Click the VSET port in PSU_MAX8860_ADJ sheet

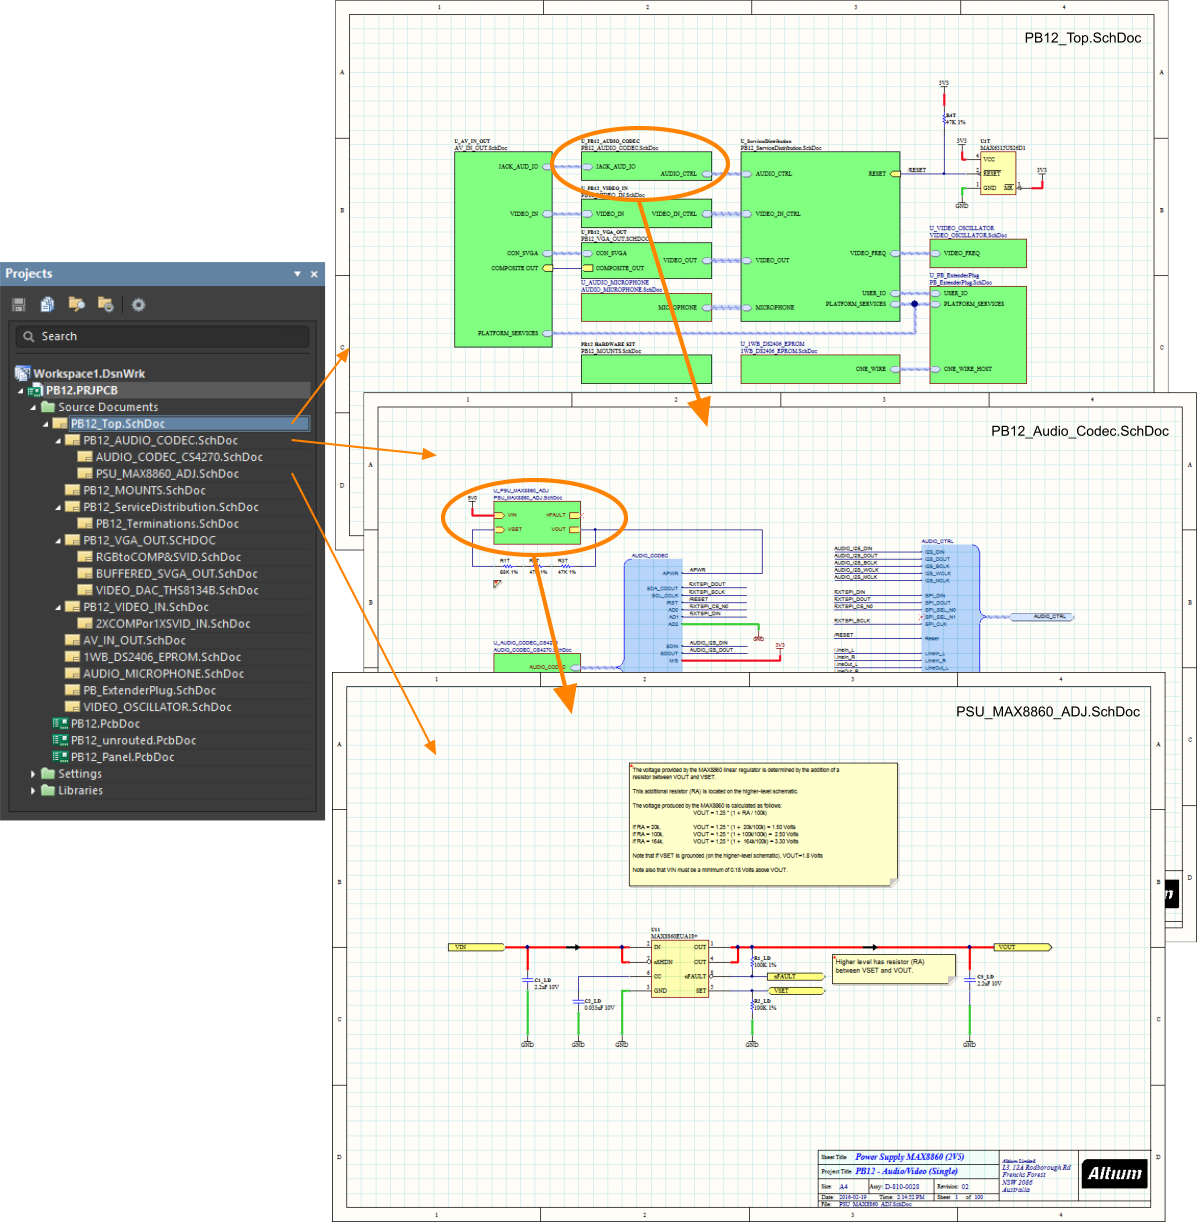coord(796,991)
